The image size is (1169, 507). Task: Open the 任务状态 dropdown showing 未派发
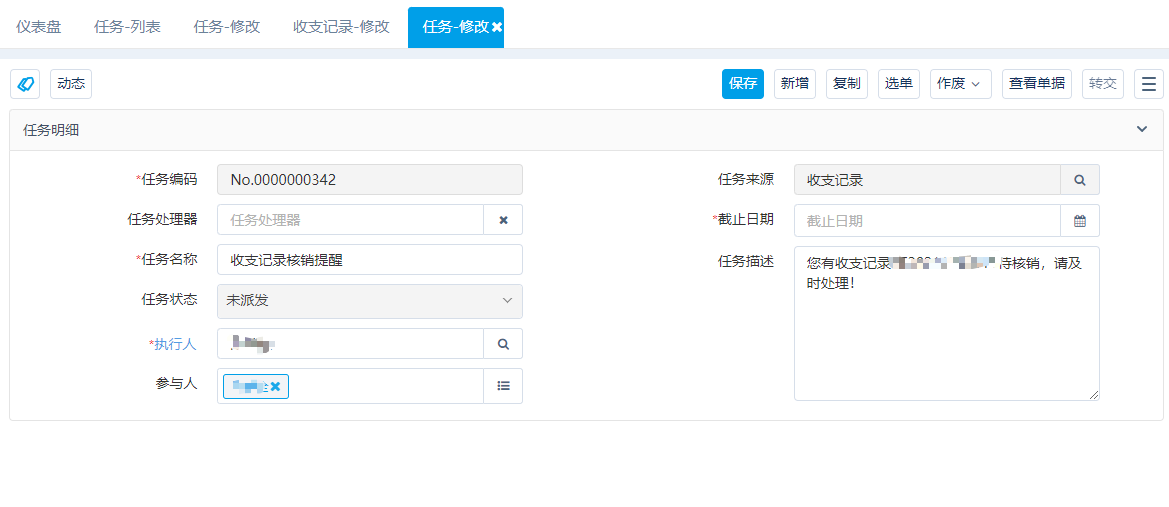coord(370,301)
